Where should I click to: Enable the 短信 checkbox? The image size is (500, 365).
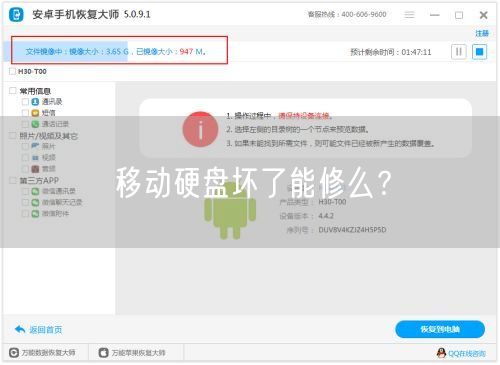tap(25, 113)
